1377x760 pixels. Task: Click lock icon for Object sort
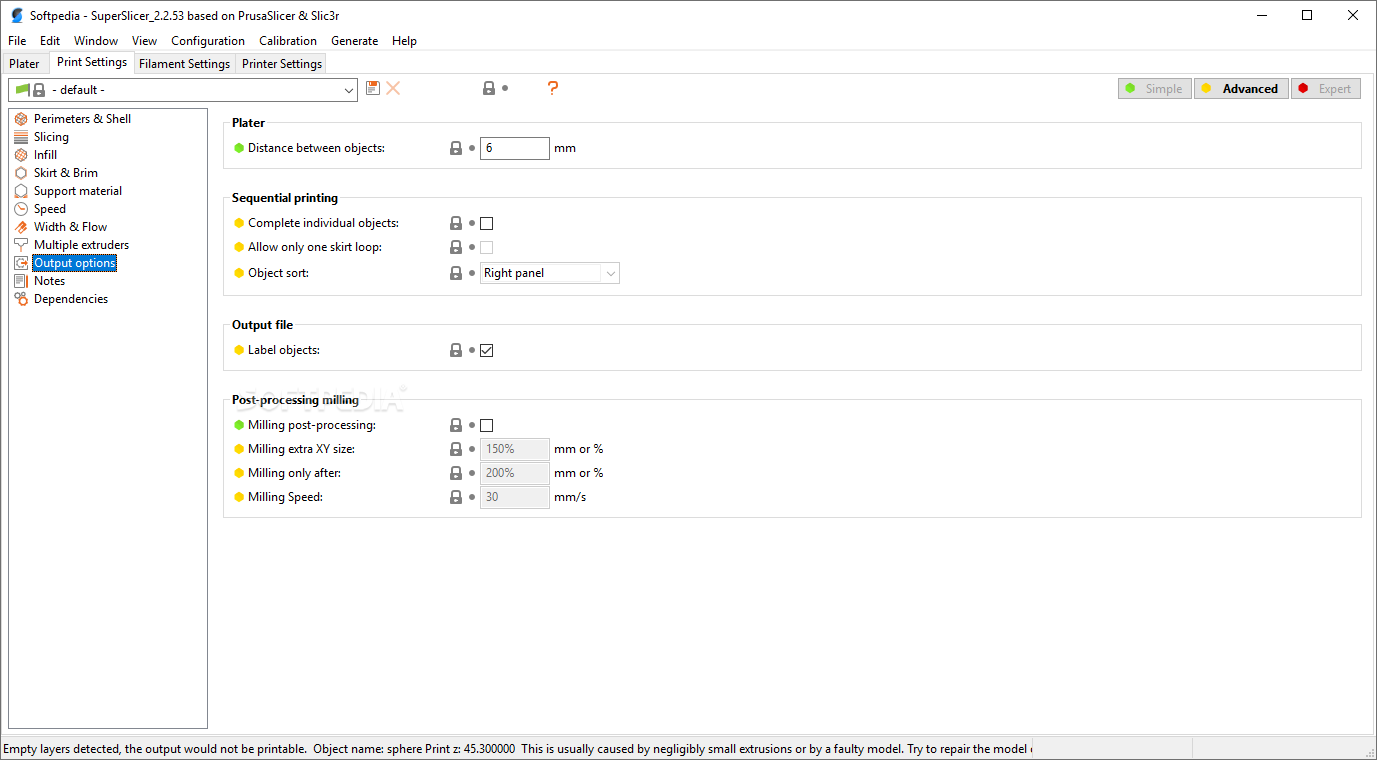(456, 273)
